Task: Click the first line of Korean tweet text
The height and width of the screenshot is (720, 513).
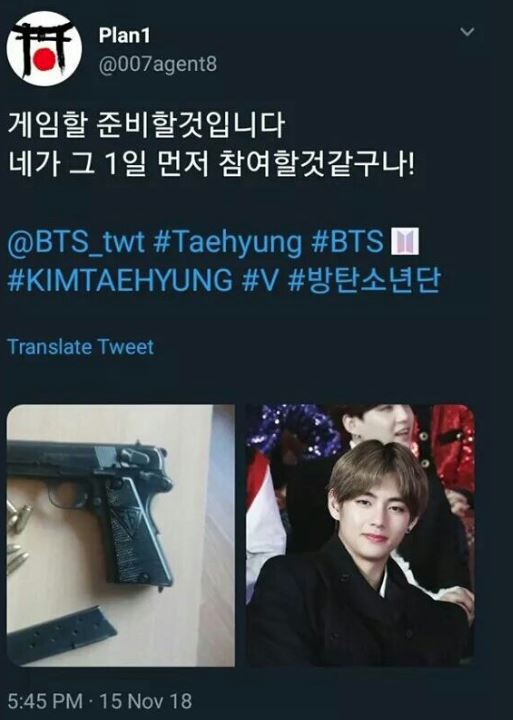Action: [147, 125]
